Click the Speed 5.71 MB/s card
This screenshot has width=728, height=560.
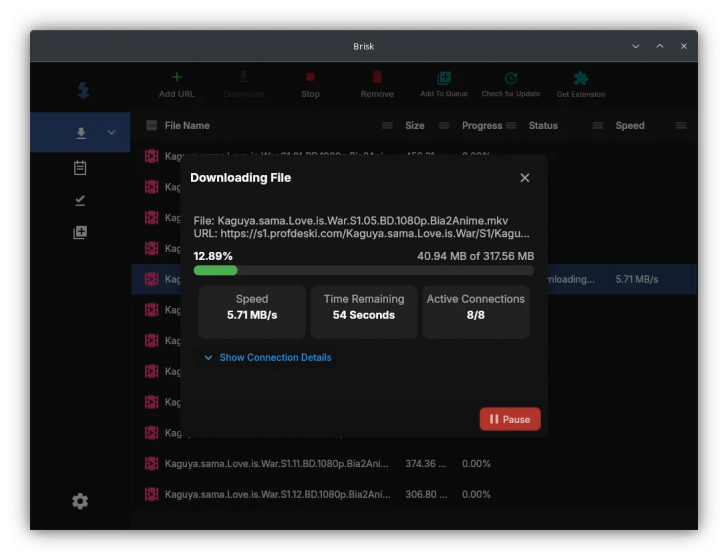coord(252,312)
